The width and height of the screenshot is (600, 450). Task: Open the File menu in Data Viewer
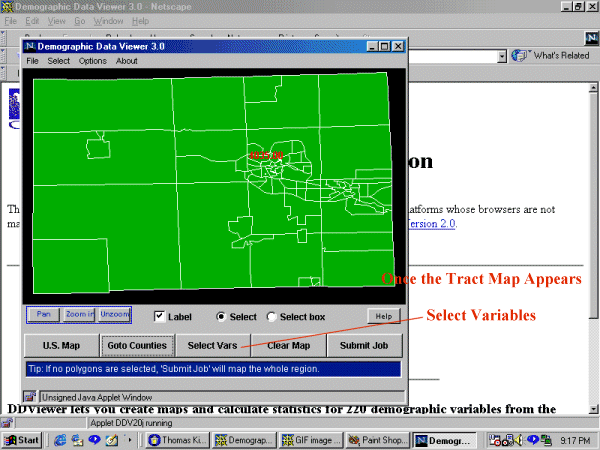32,61
